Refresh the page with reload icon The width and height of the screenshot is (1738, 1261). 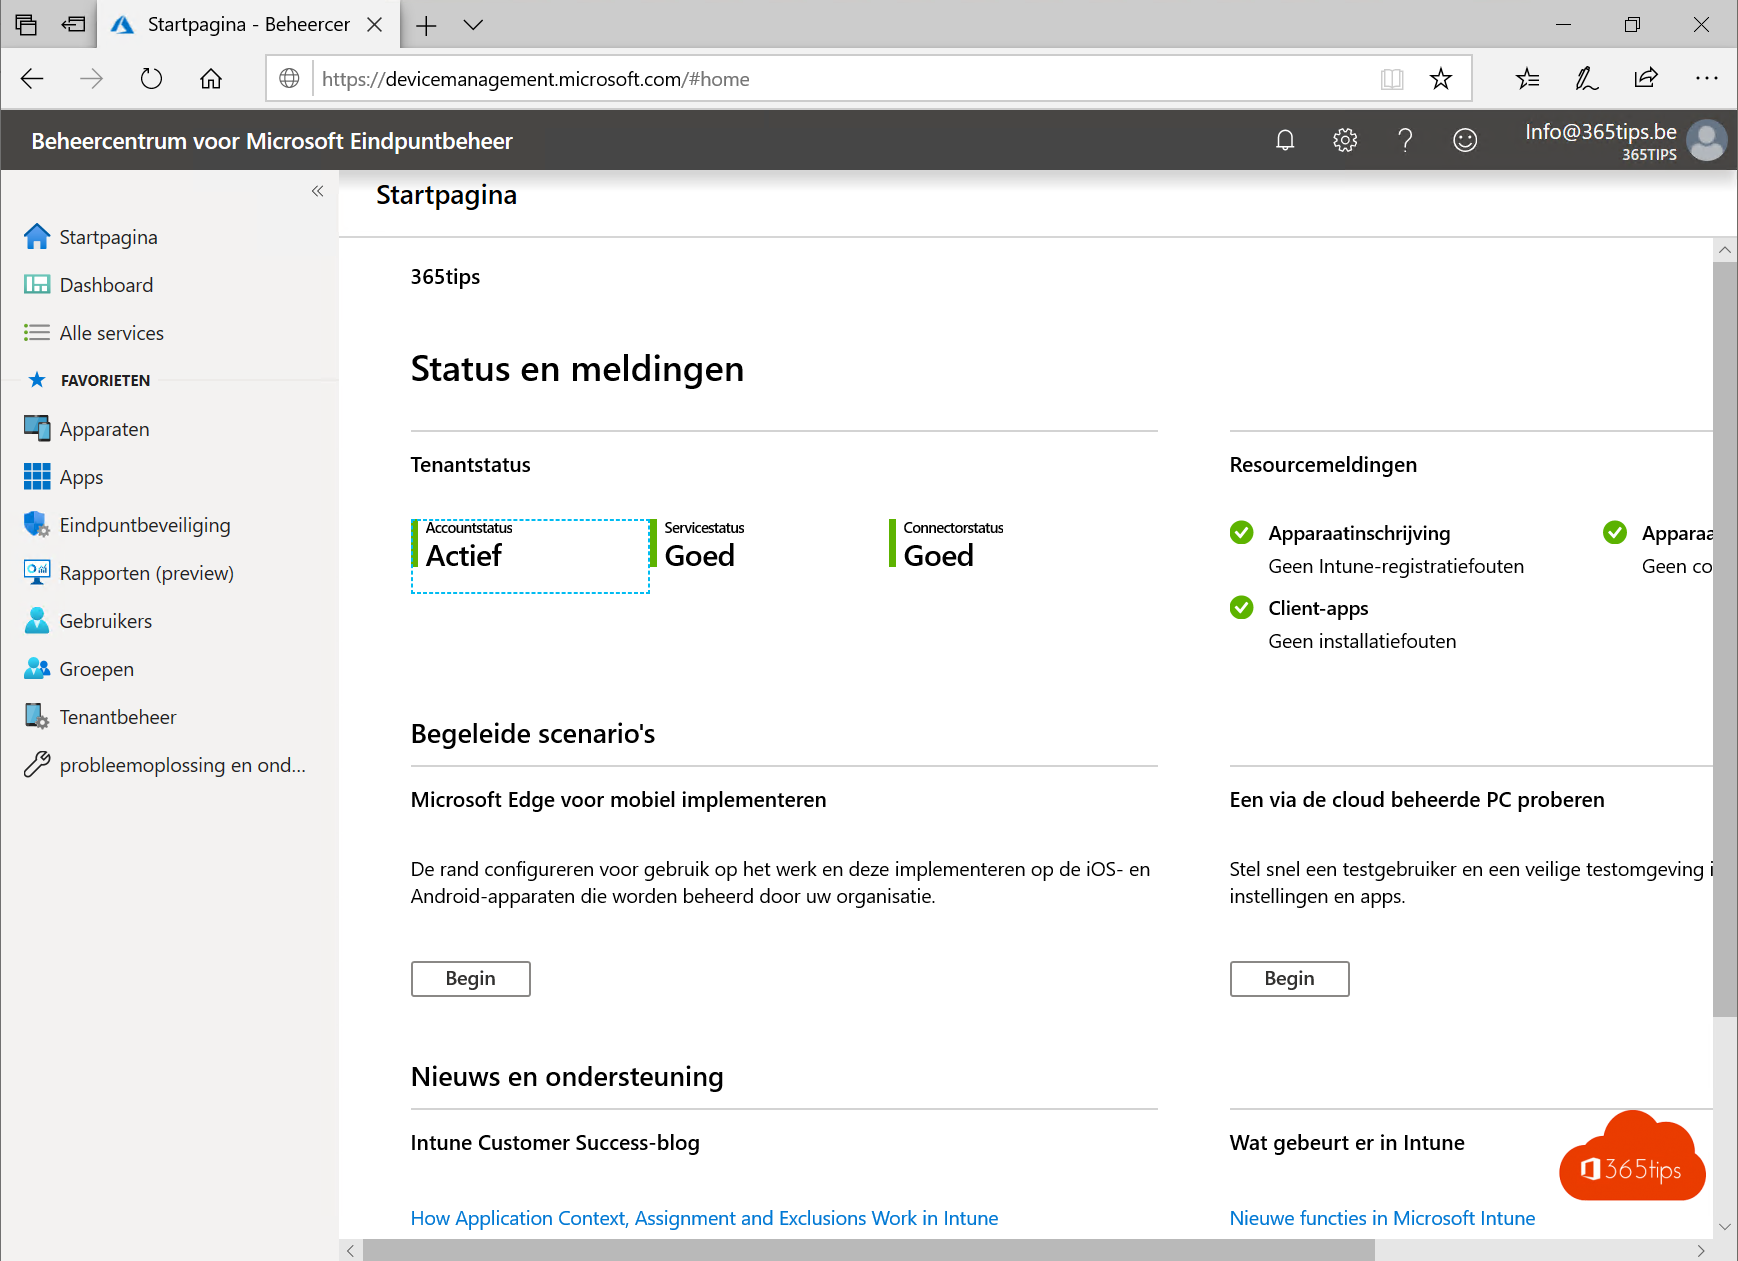pyautogui.click(x=151, y=79)
